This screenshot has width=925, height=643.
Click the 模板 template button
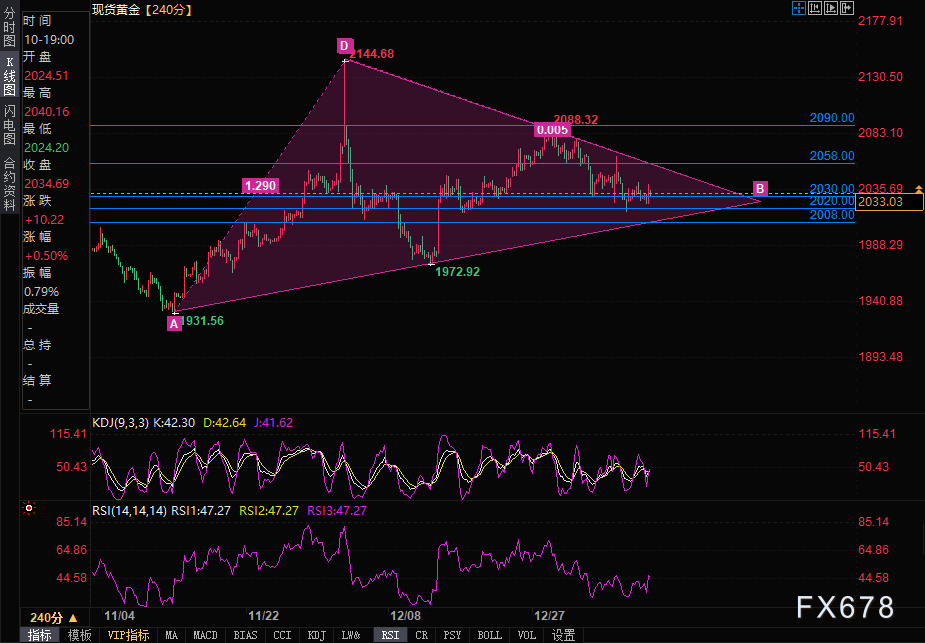click(79, 635)
